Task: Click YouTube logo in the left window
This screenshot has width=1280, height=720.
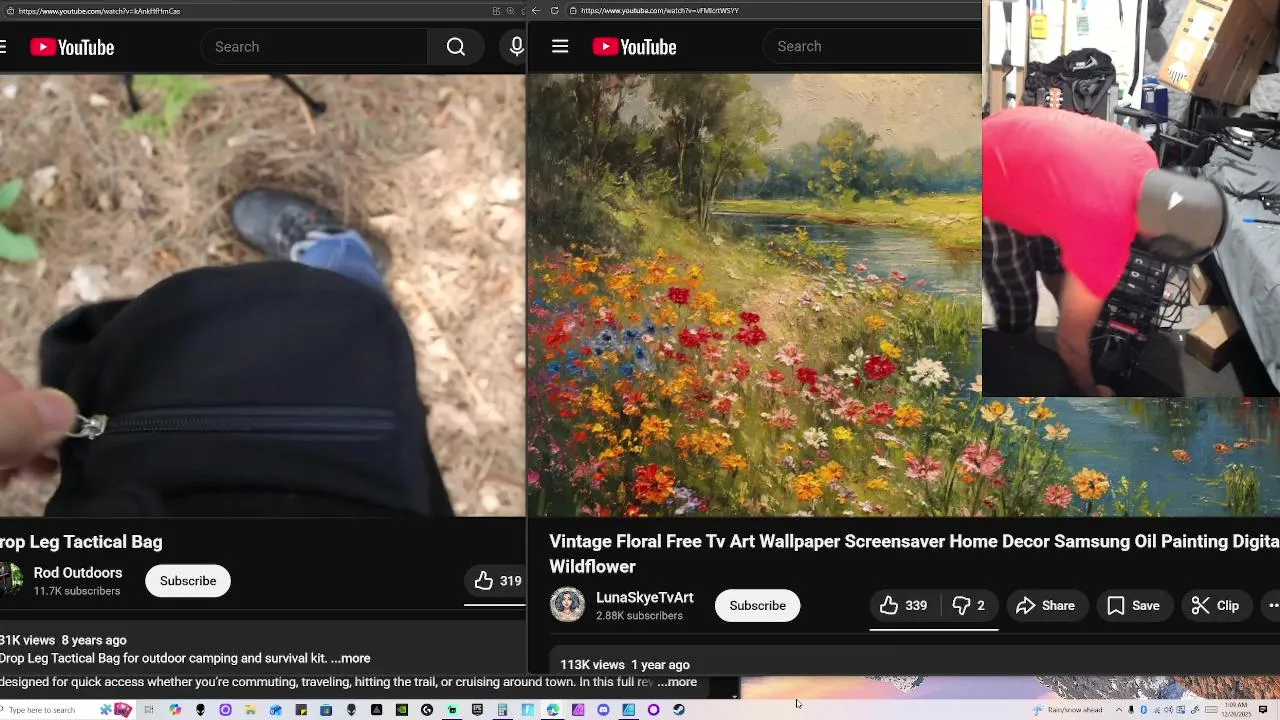Action: [72, 47]
